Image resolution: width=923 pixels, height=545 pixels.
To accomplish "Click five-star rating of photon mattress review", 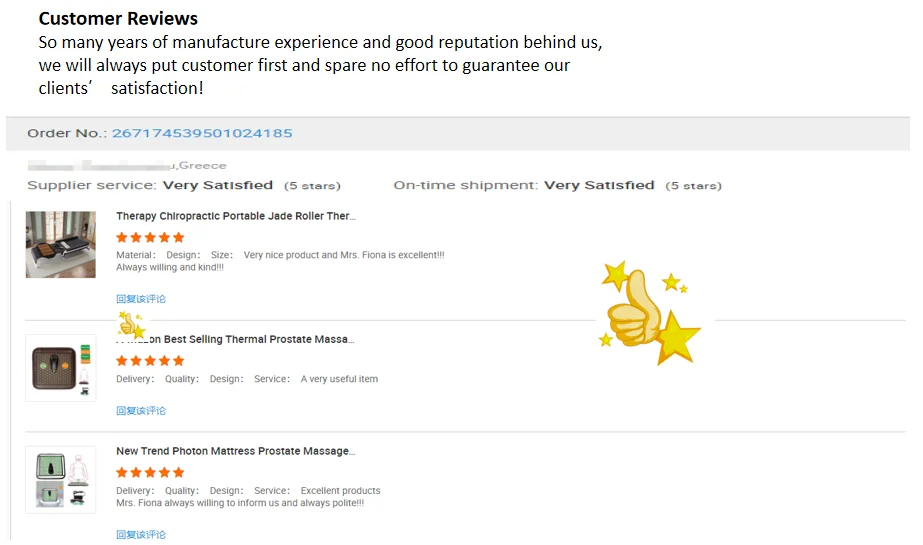I will [x=150, y=473].
